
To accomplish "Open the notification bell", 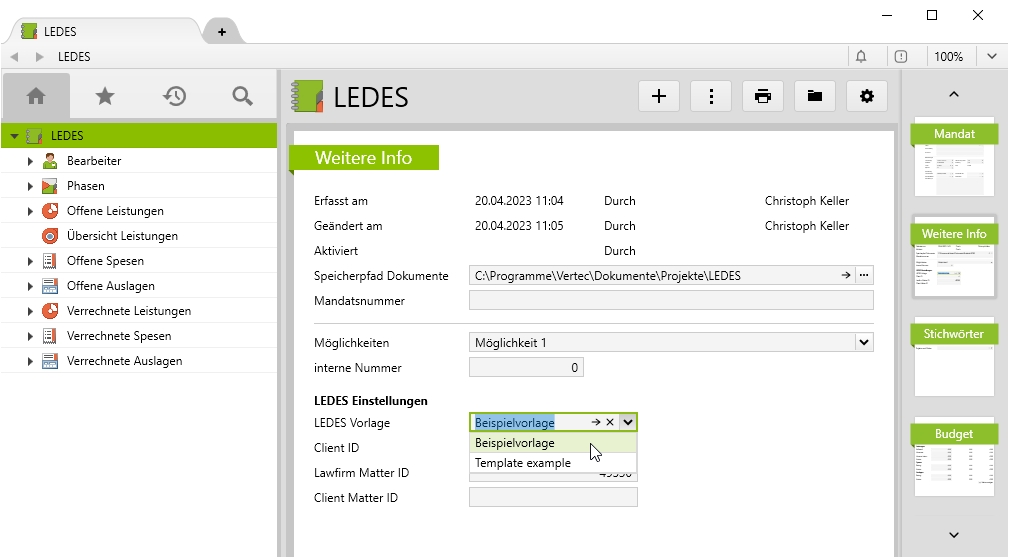I will [861, 57].
